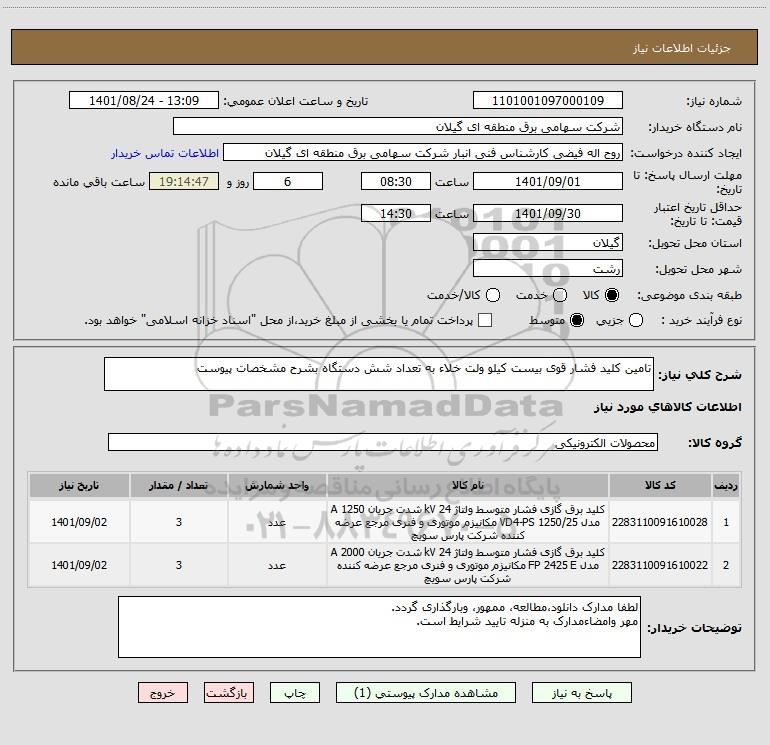Click the VD4-PS 1250/25 product name cell
Image resolution: width=770 pixels, height=745 pixels.
click(x=468, y=522)
